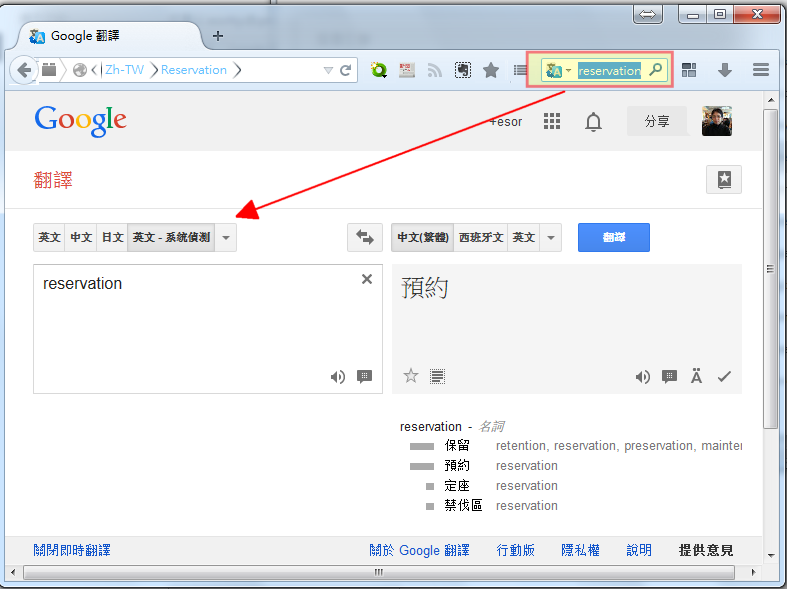This screenshot has width=787, height=589.
Task: Click the 關閉即時翻譯 link
Action: (x=72, y=550)
